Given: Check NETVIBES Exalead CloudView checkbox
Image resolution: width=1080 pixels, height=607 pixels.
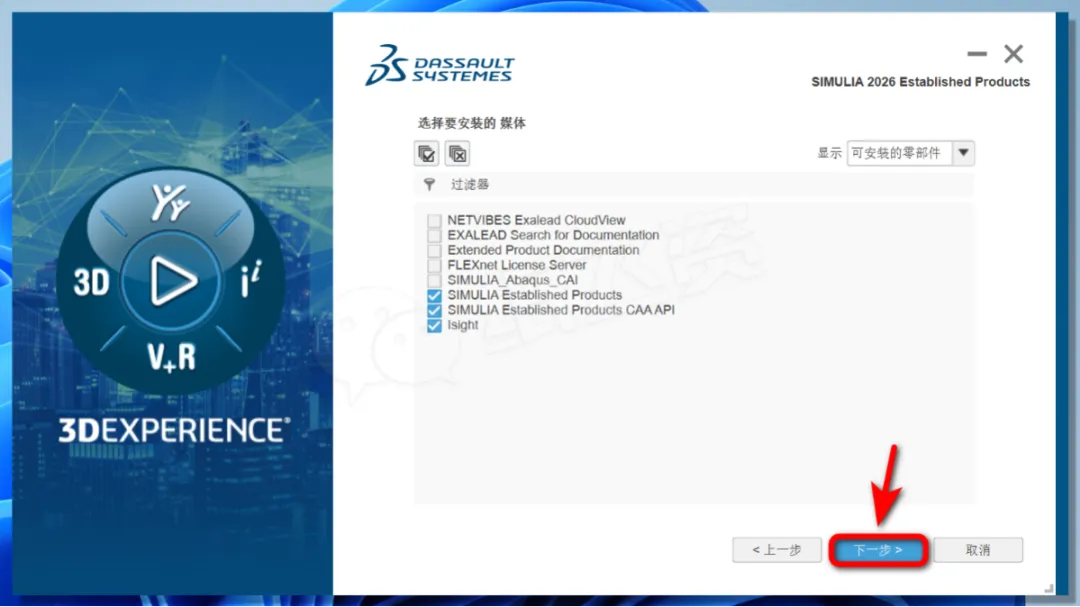Looking at the screenshot, I should click(434, 220).
